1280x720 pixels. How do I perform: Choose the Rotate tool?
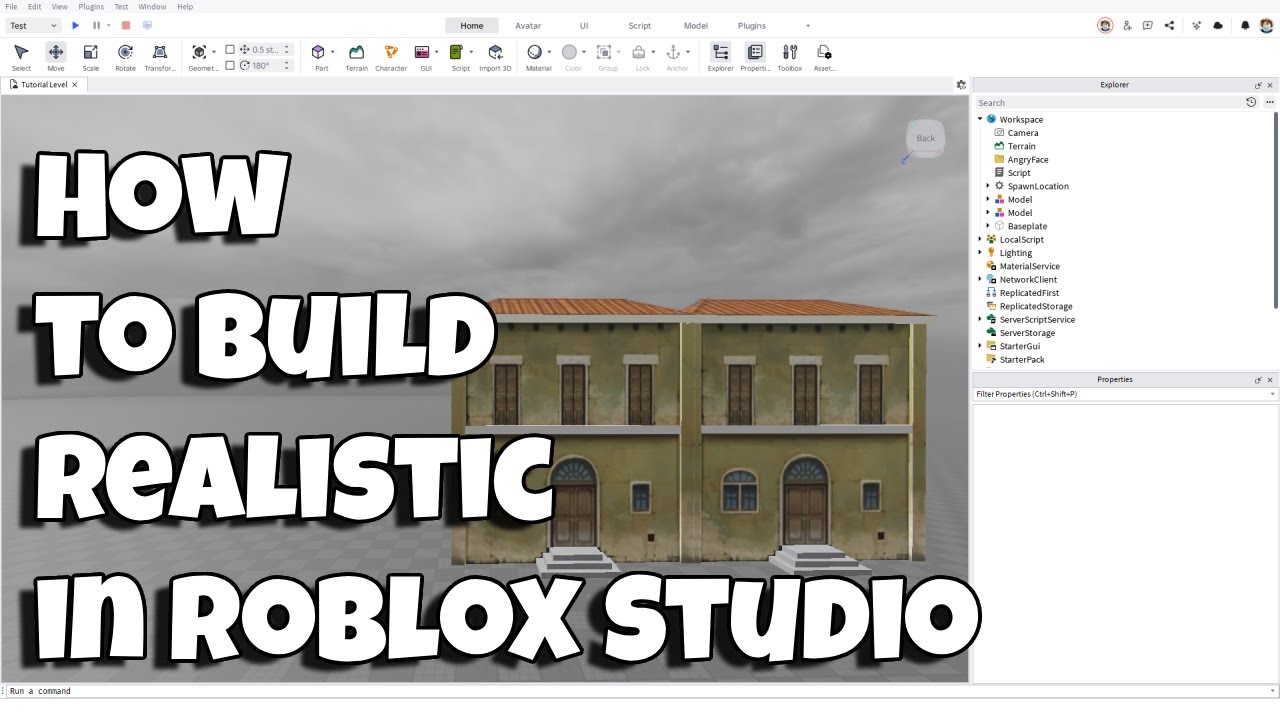click(x=125, y=56)
